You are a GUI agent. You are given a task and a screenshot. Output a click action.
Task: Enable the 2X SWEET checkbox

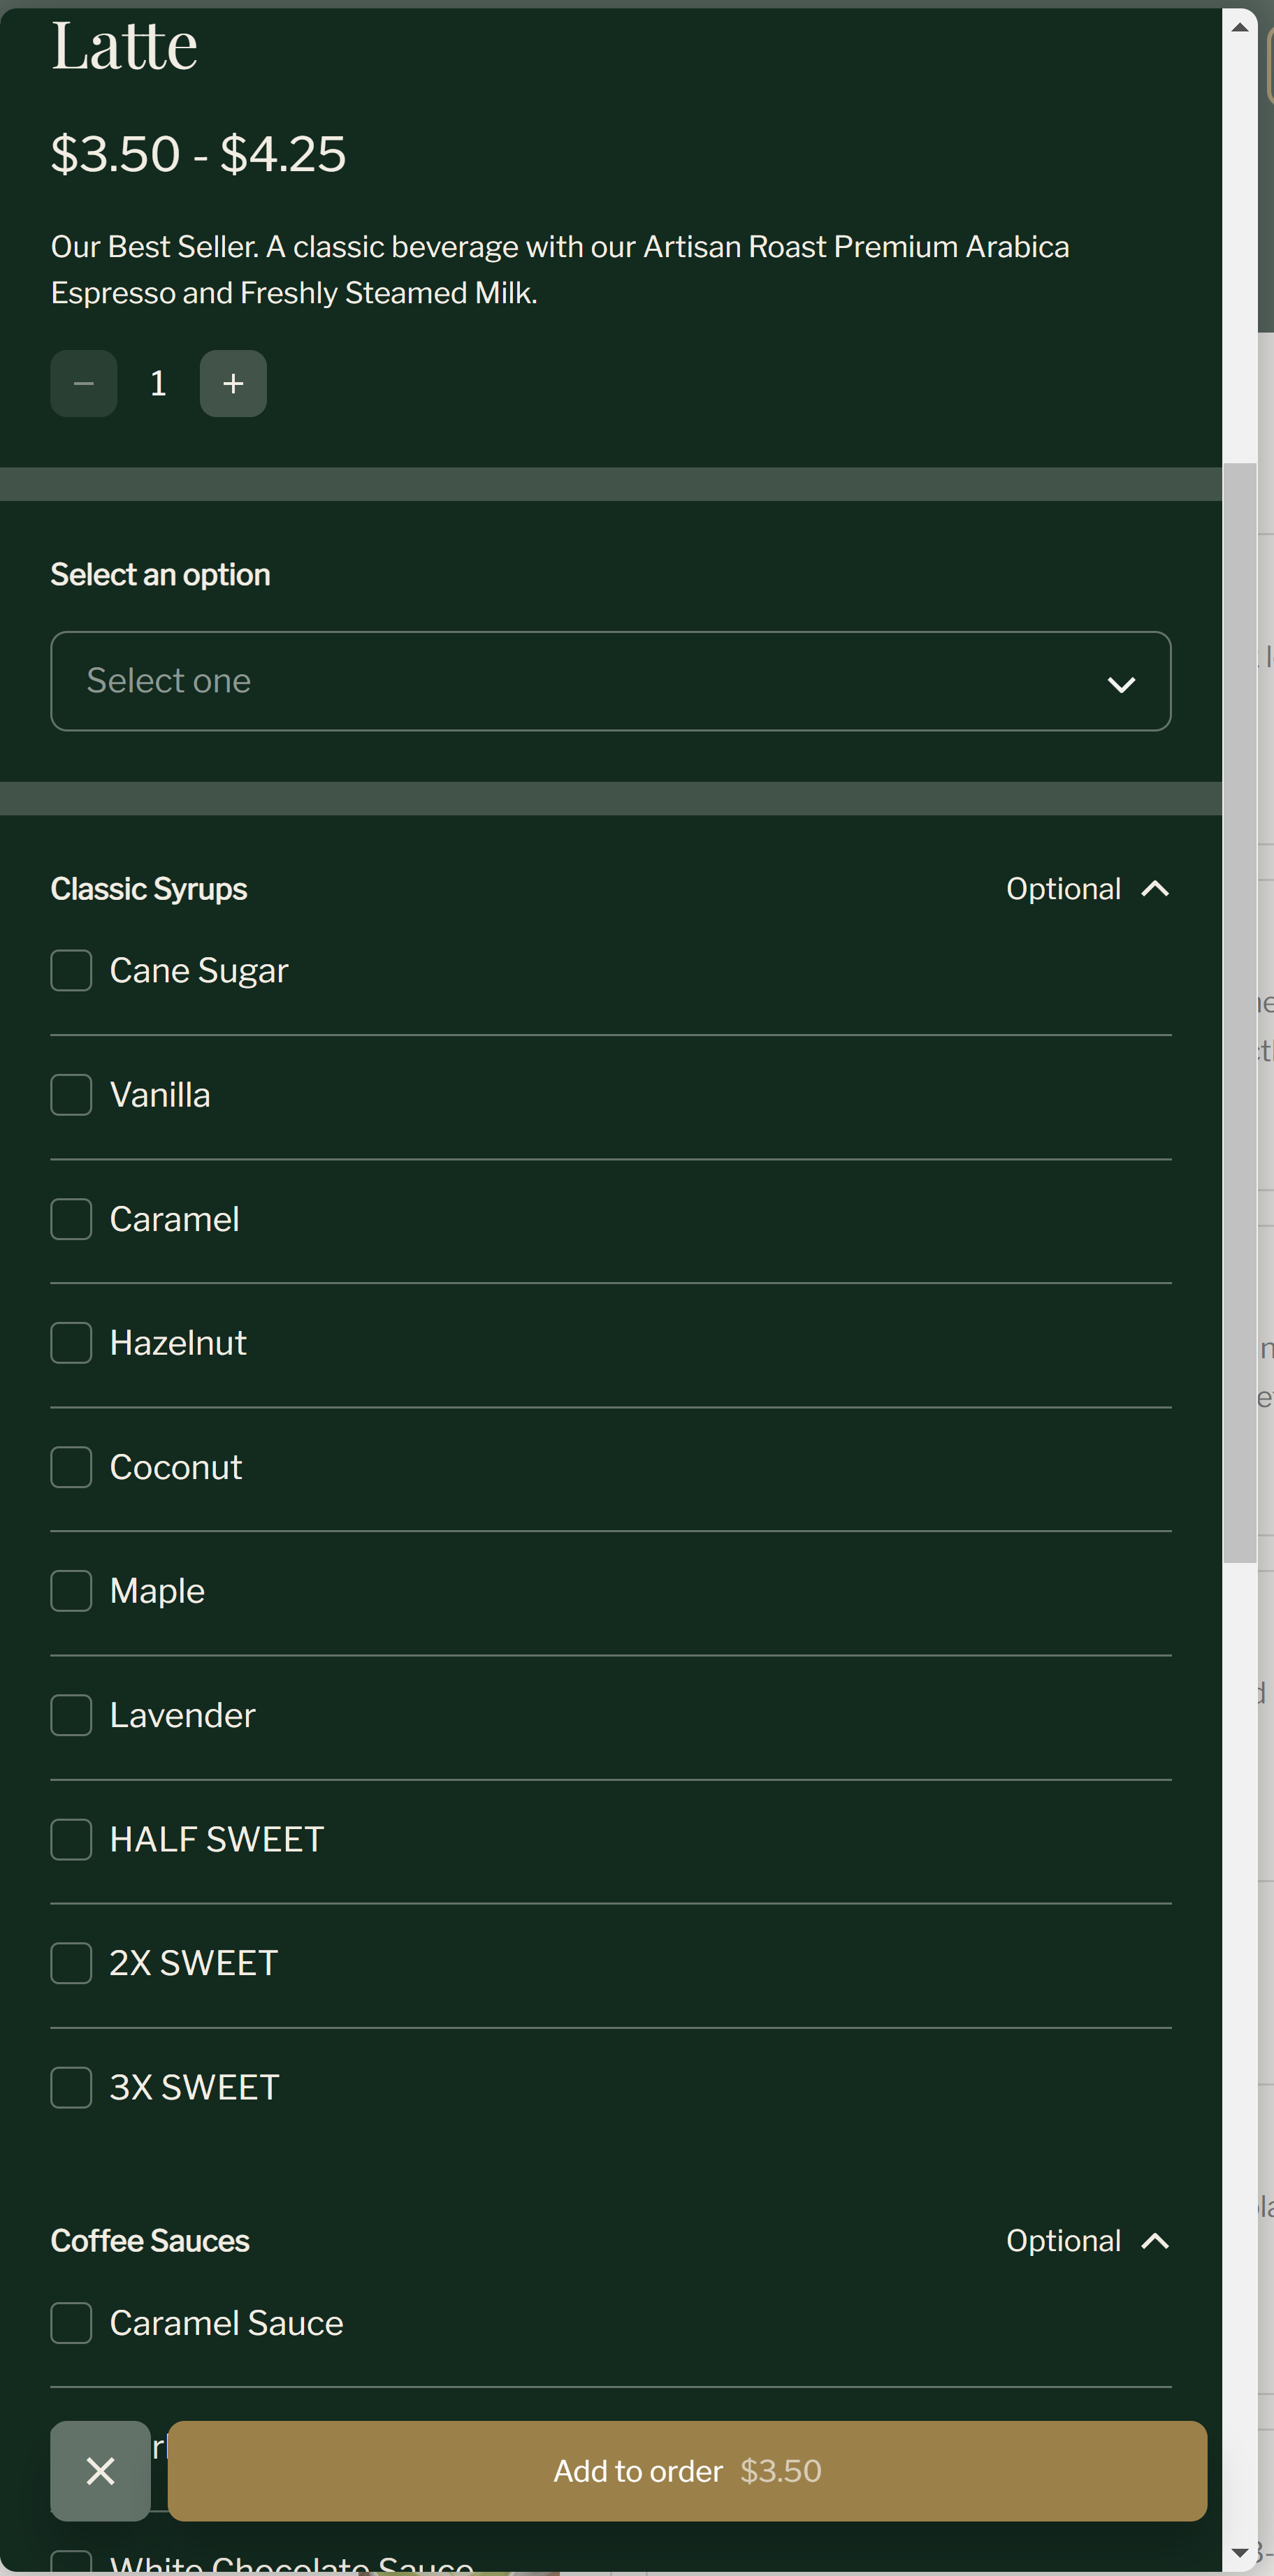(x=71, y=1962)
